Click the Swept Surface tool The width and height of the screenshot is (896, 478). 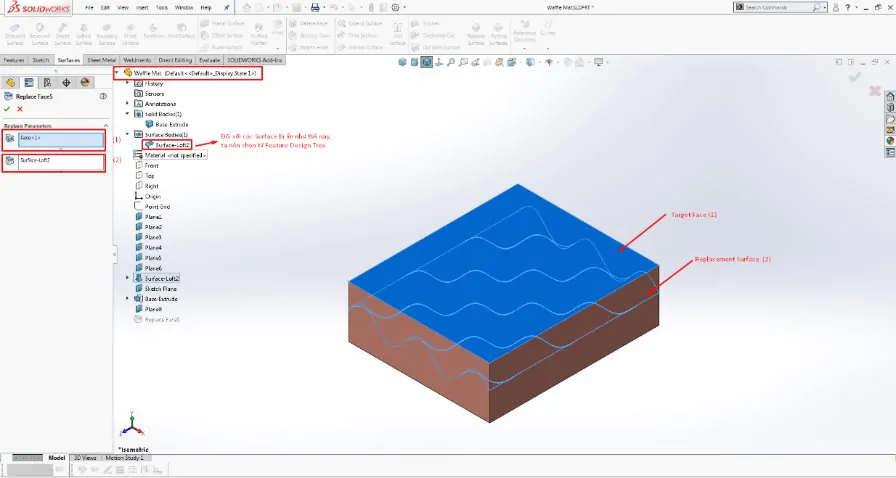point(62,34)
